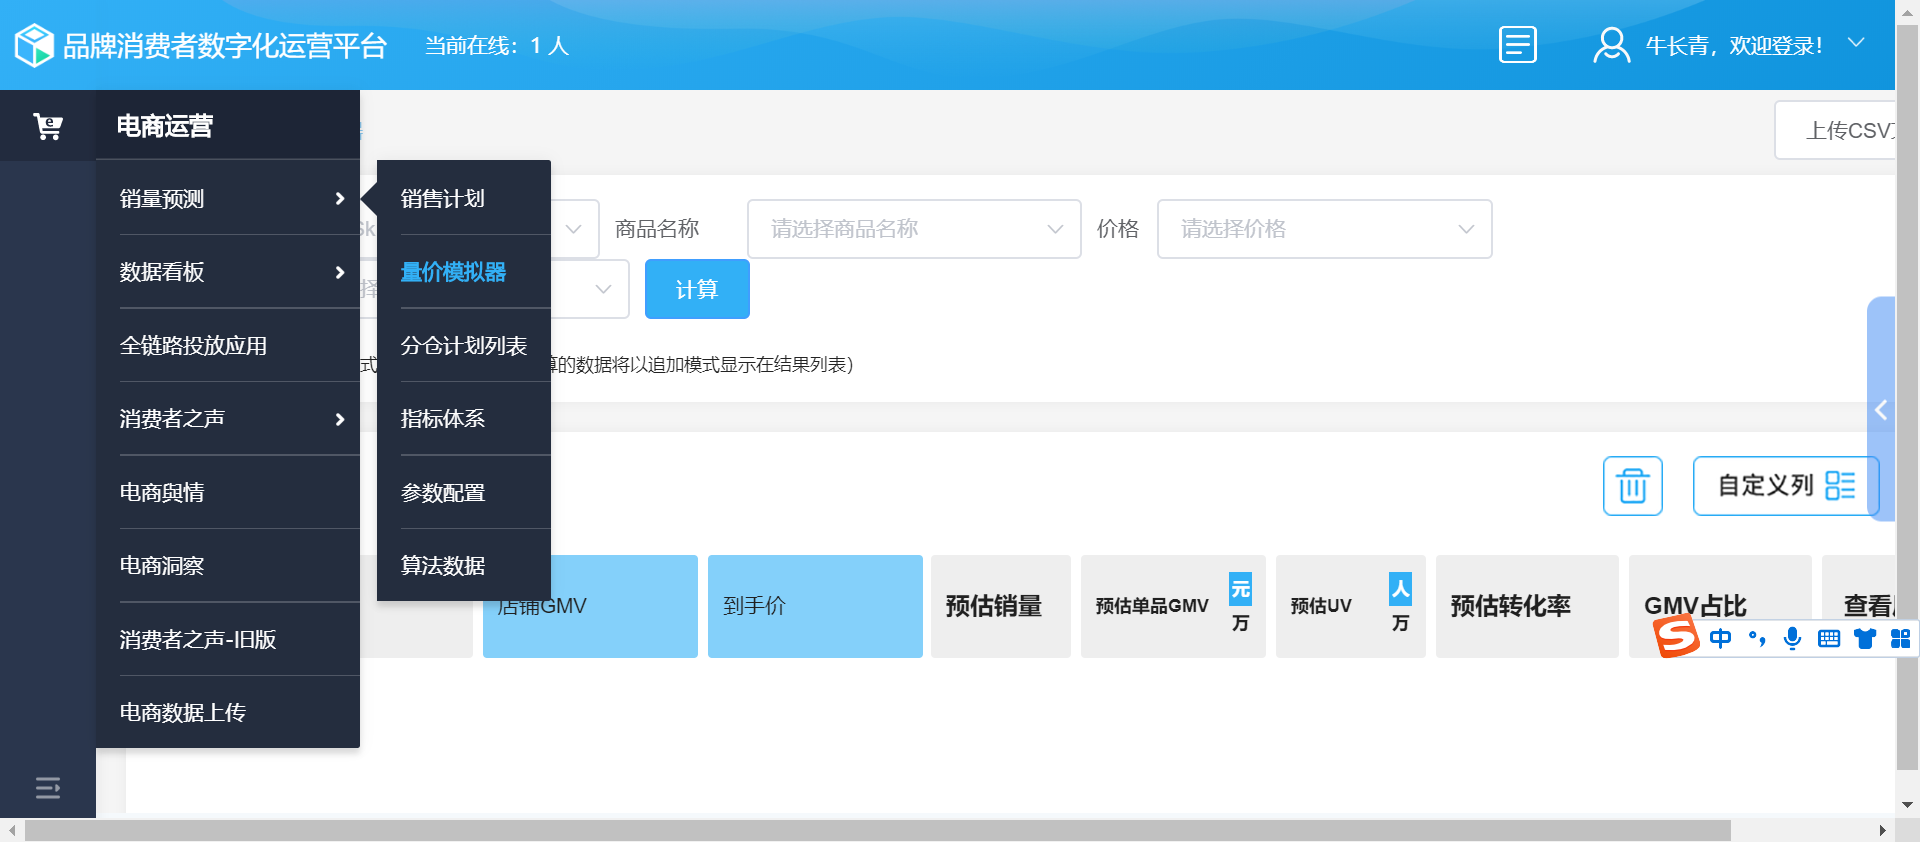This screenshot has height=842, width=1920.
Task: Click the vertical scrollbar down arrow
Action: click(x=1907, y=804)
